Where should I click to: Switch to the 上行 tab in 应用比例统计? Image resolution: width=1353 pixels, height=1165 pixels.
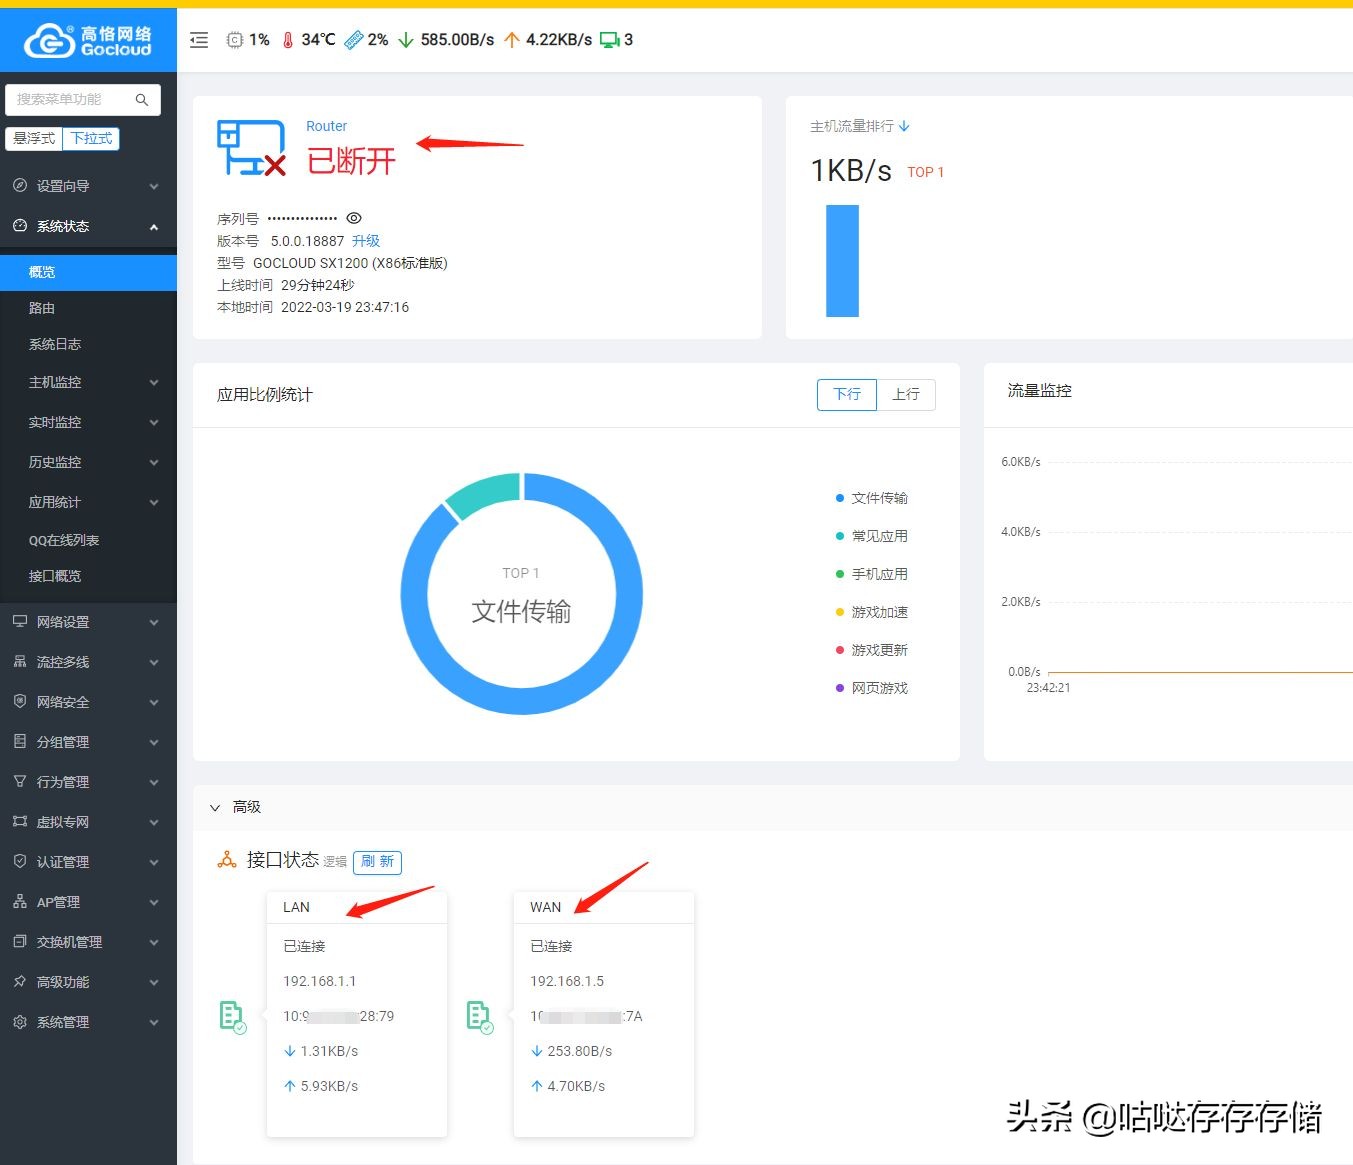(906, 394)
